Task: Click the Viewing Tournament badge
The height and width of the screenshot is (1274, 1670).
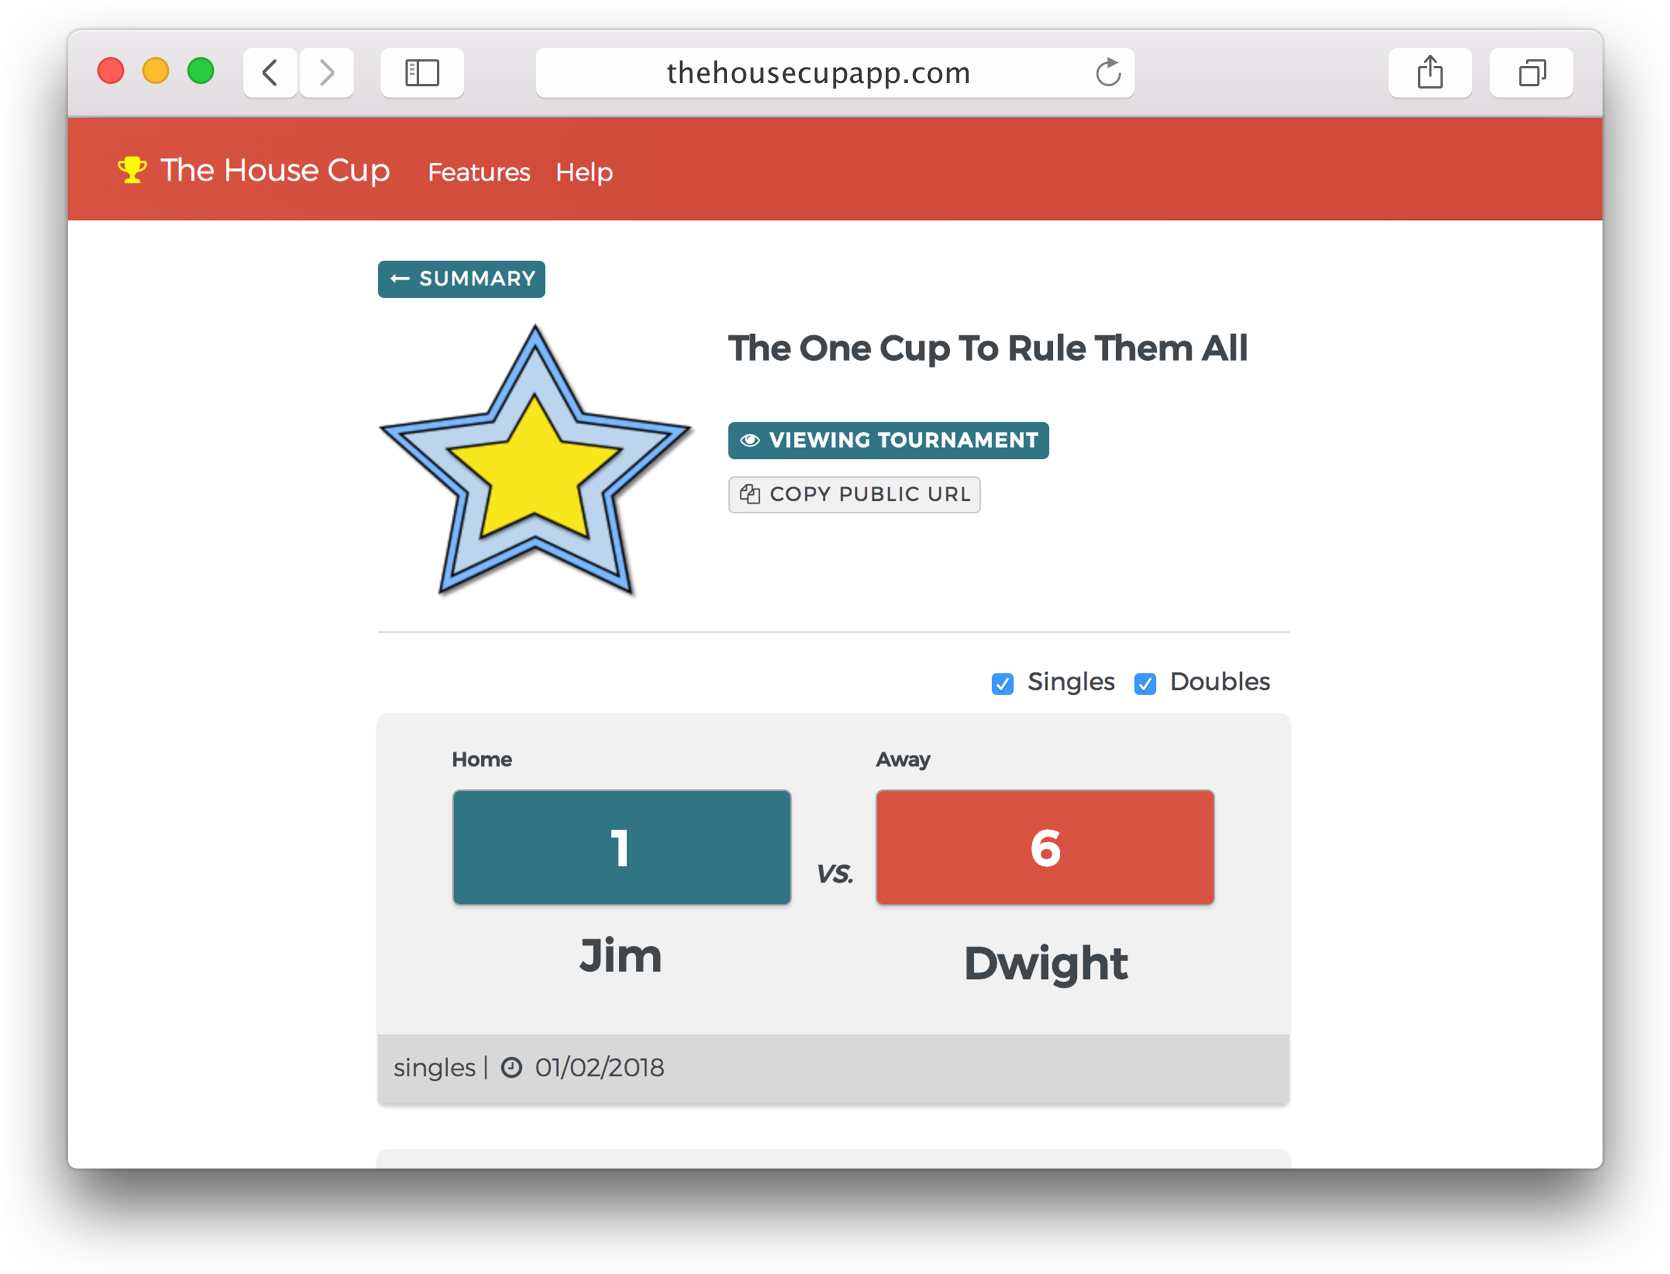Action: 888,440
